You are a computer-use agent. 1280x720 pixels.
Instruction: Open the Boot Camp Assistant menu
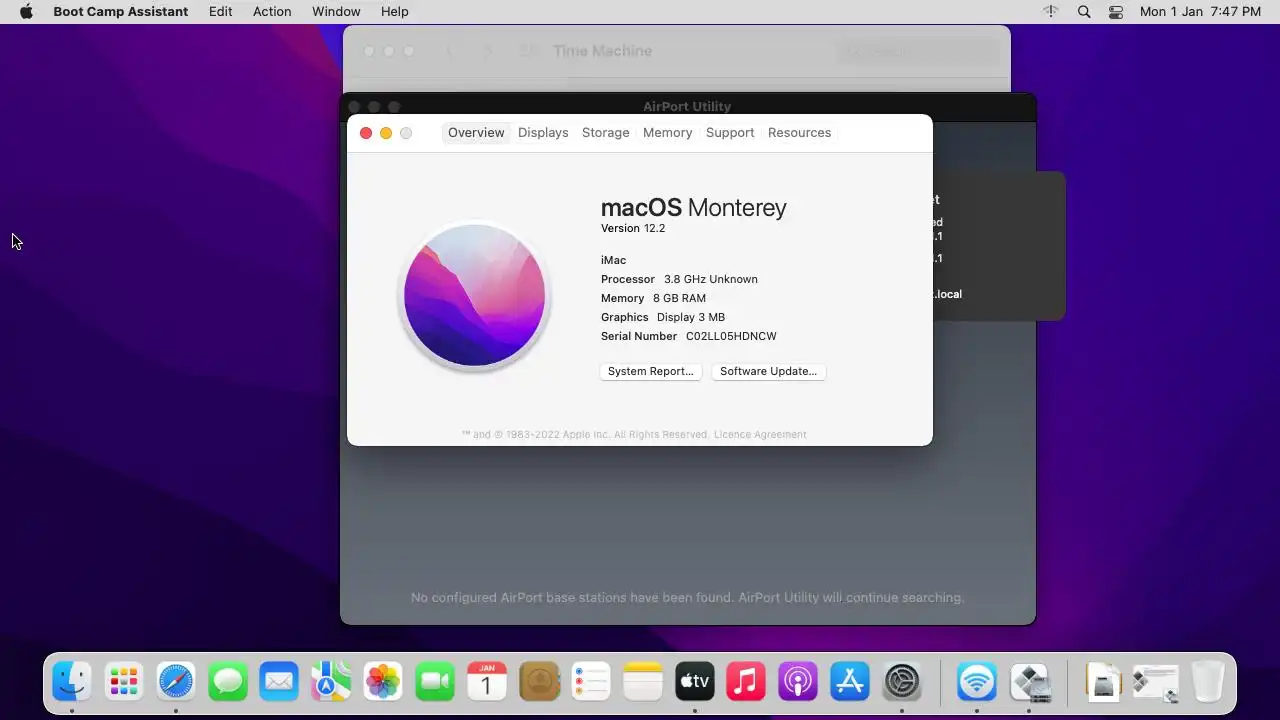pos(120,11)
